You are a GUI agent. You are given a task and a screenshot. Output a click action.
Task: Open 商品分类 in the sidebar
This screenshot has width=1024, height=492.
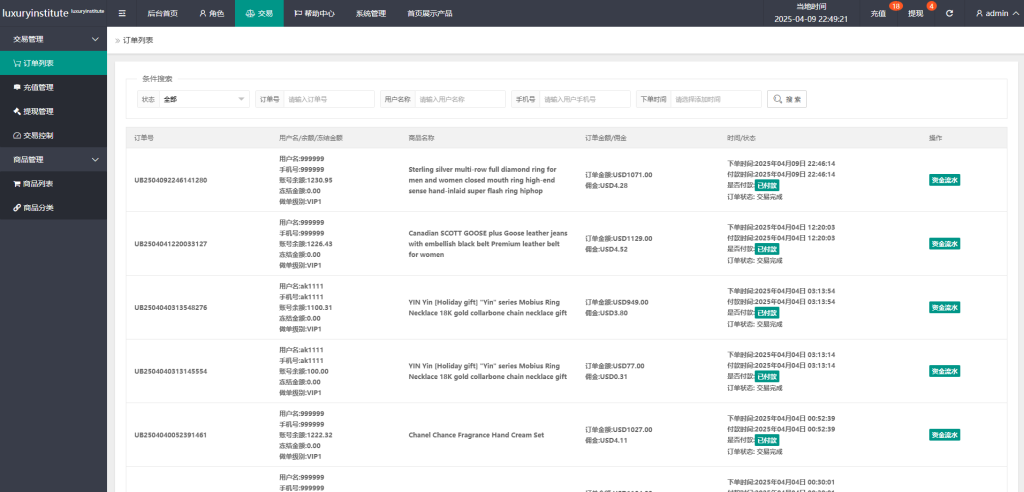pos(54,208)
